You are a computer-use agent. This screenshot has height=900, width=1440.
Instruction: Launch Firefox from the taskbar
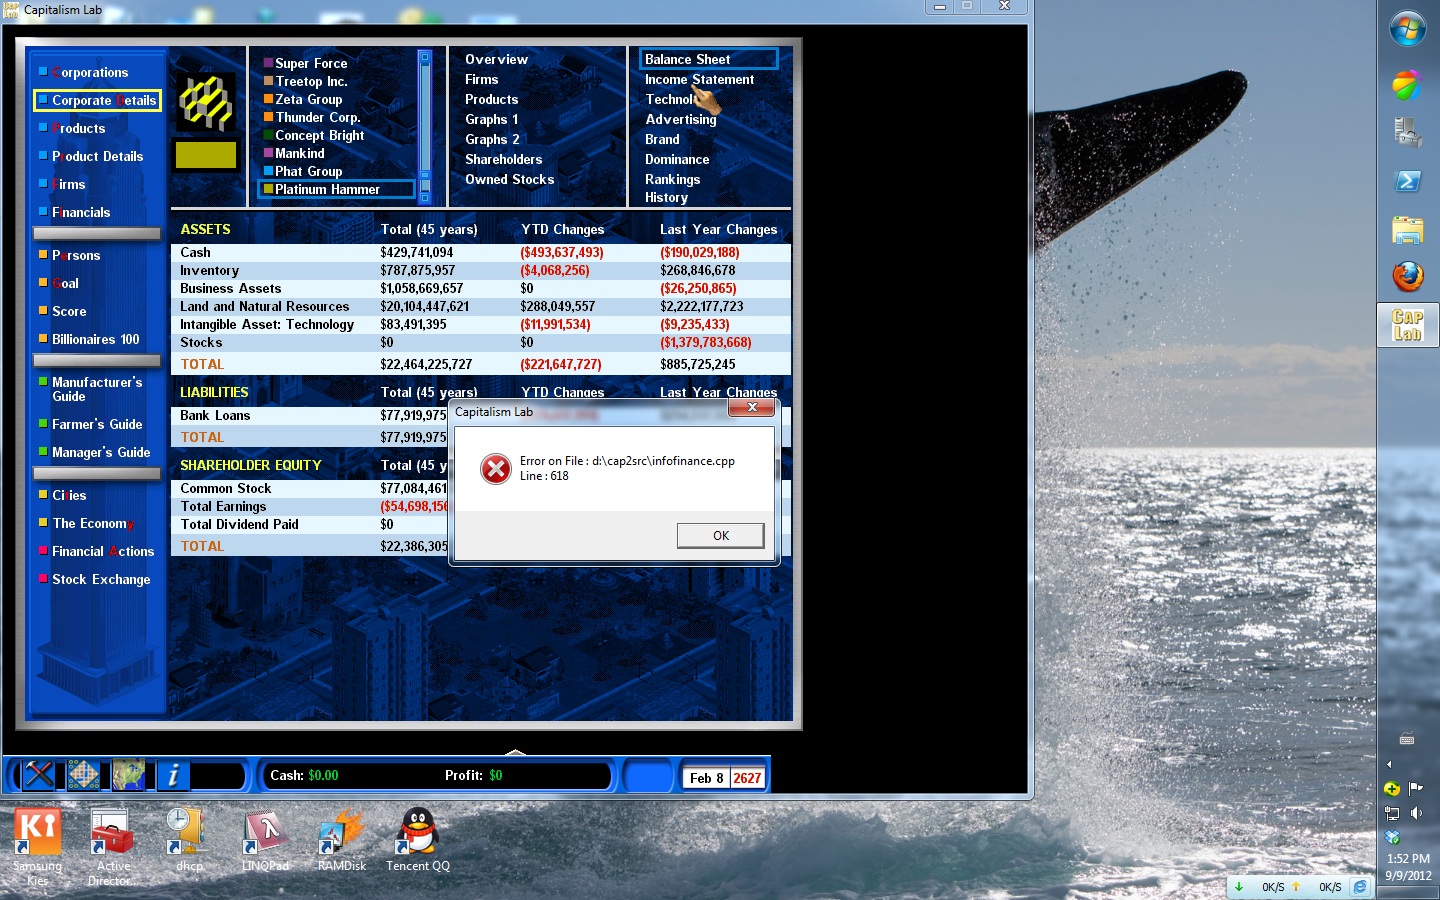[1407, 276]
